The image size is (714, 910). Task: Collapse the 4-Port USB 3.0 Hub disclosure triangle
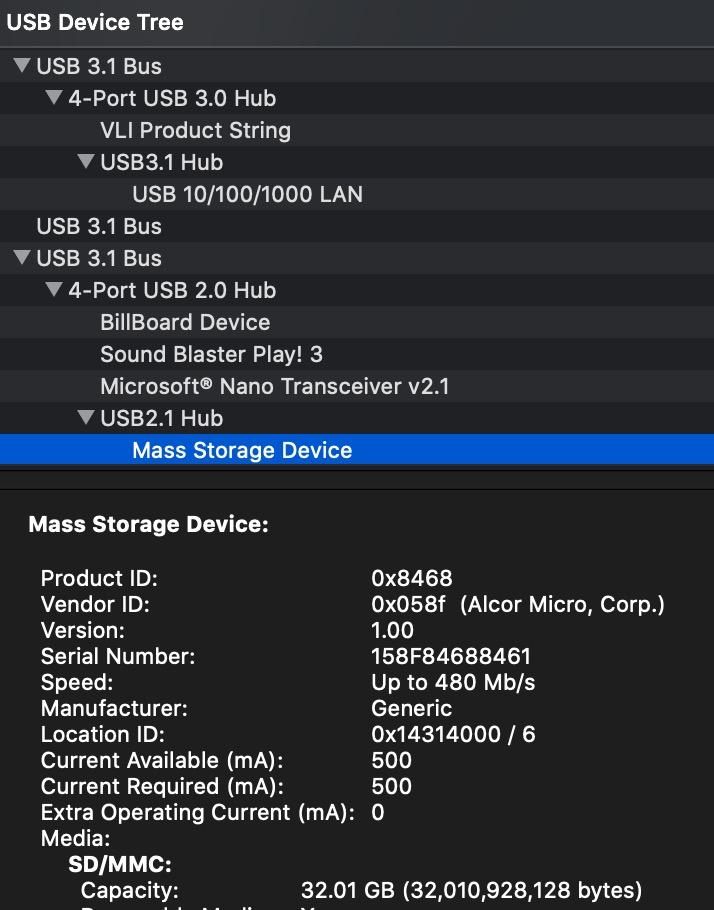tap(54, 98)
